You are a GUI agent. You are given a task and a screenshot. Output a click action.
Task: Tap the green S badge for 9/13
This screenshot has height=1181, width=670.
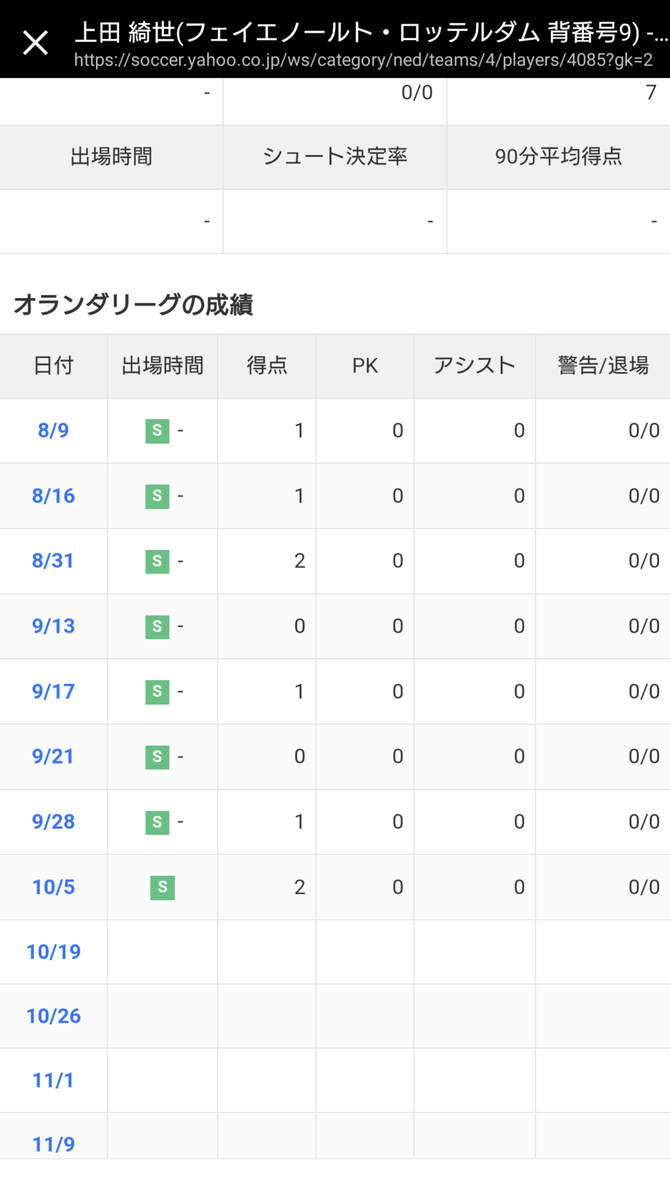pos(157,626)
